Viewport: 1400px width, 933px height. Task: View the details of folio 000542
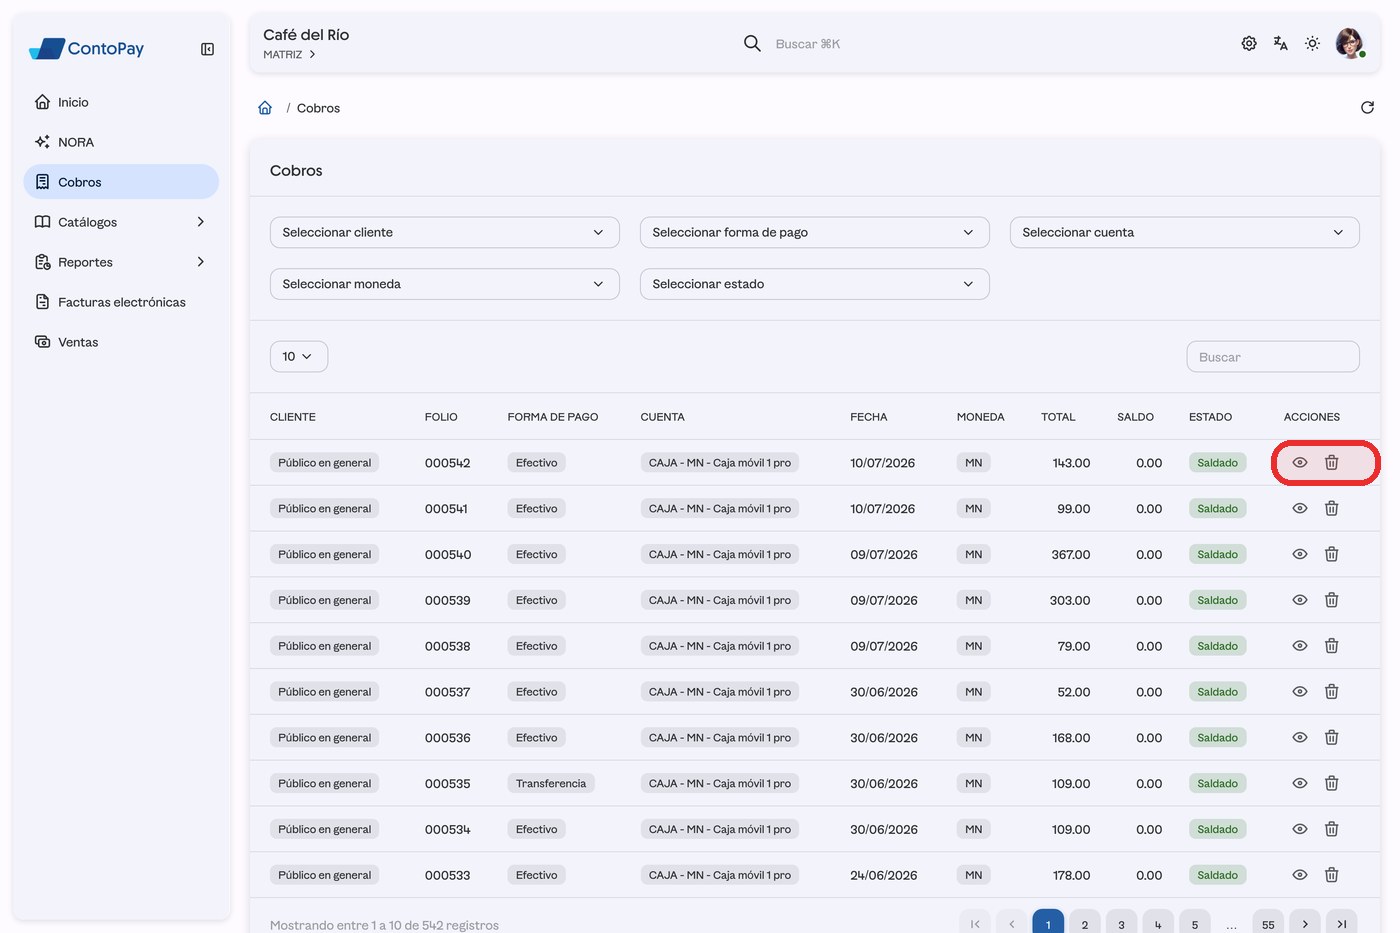click(1300, 463)
